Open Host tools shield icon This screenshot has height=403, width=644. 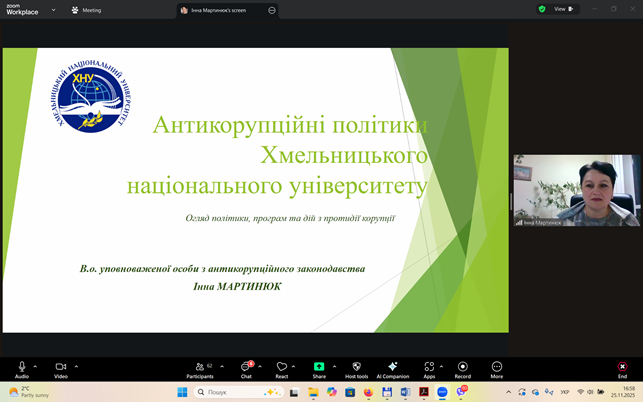pyautogui.click(x=356, y=367)
